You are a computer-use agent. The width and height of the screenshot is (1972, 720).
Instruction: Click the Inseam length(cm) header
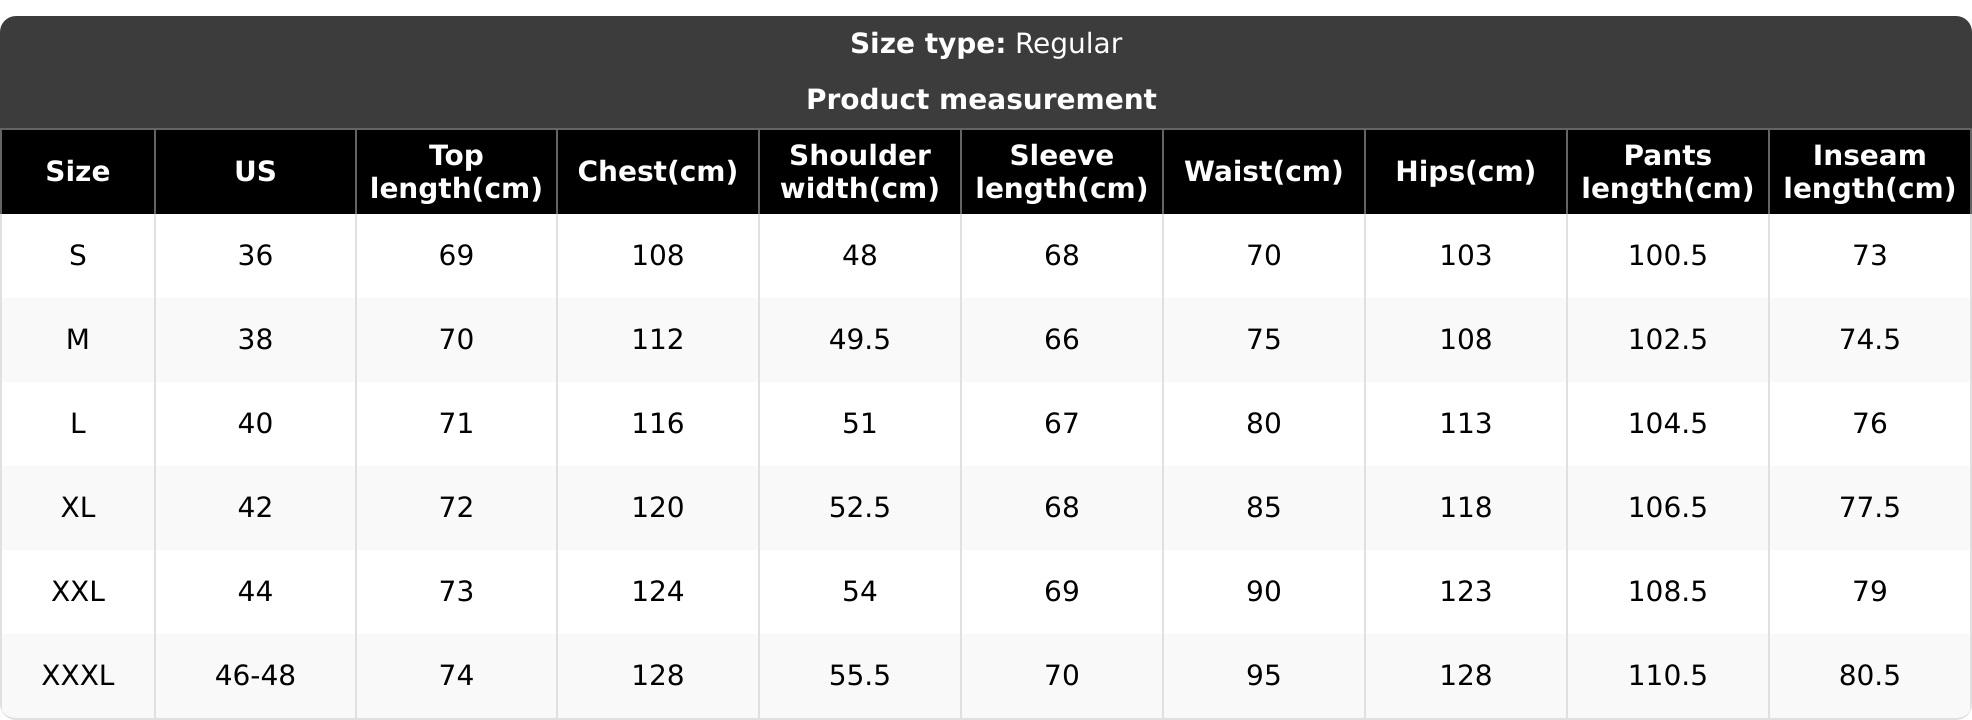point(1870,172)
